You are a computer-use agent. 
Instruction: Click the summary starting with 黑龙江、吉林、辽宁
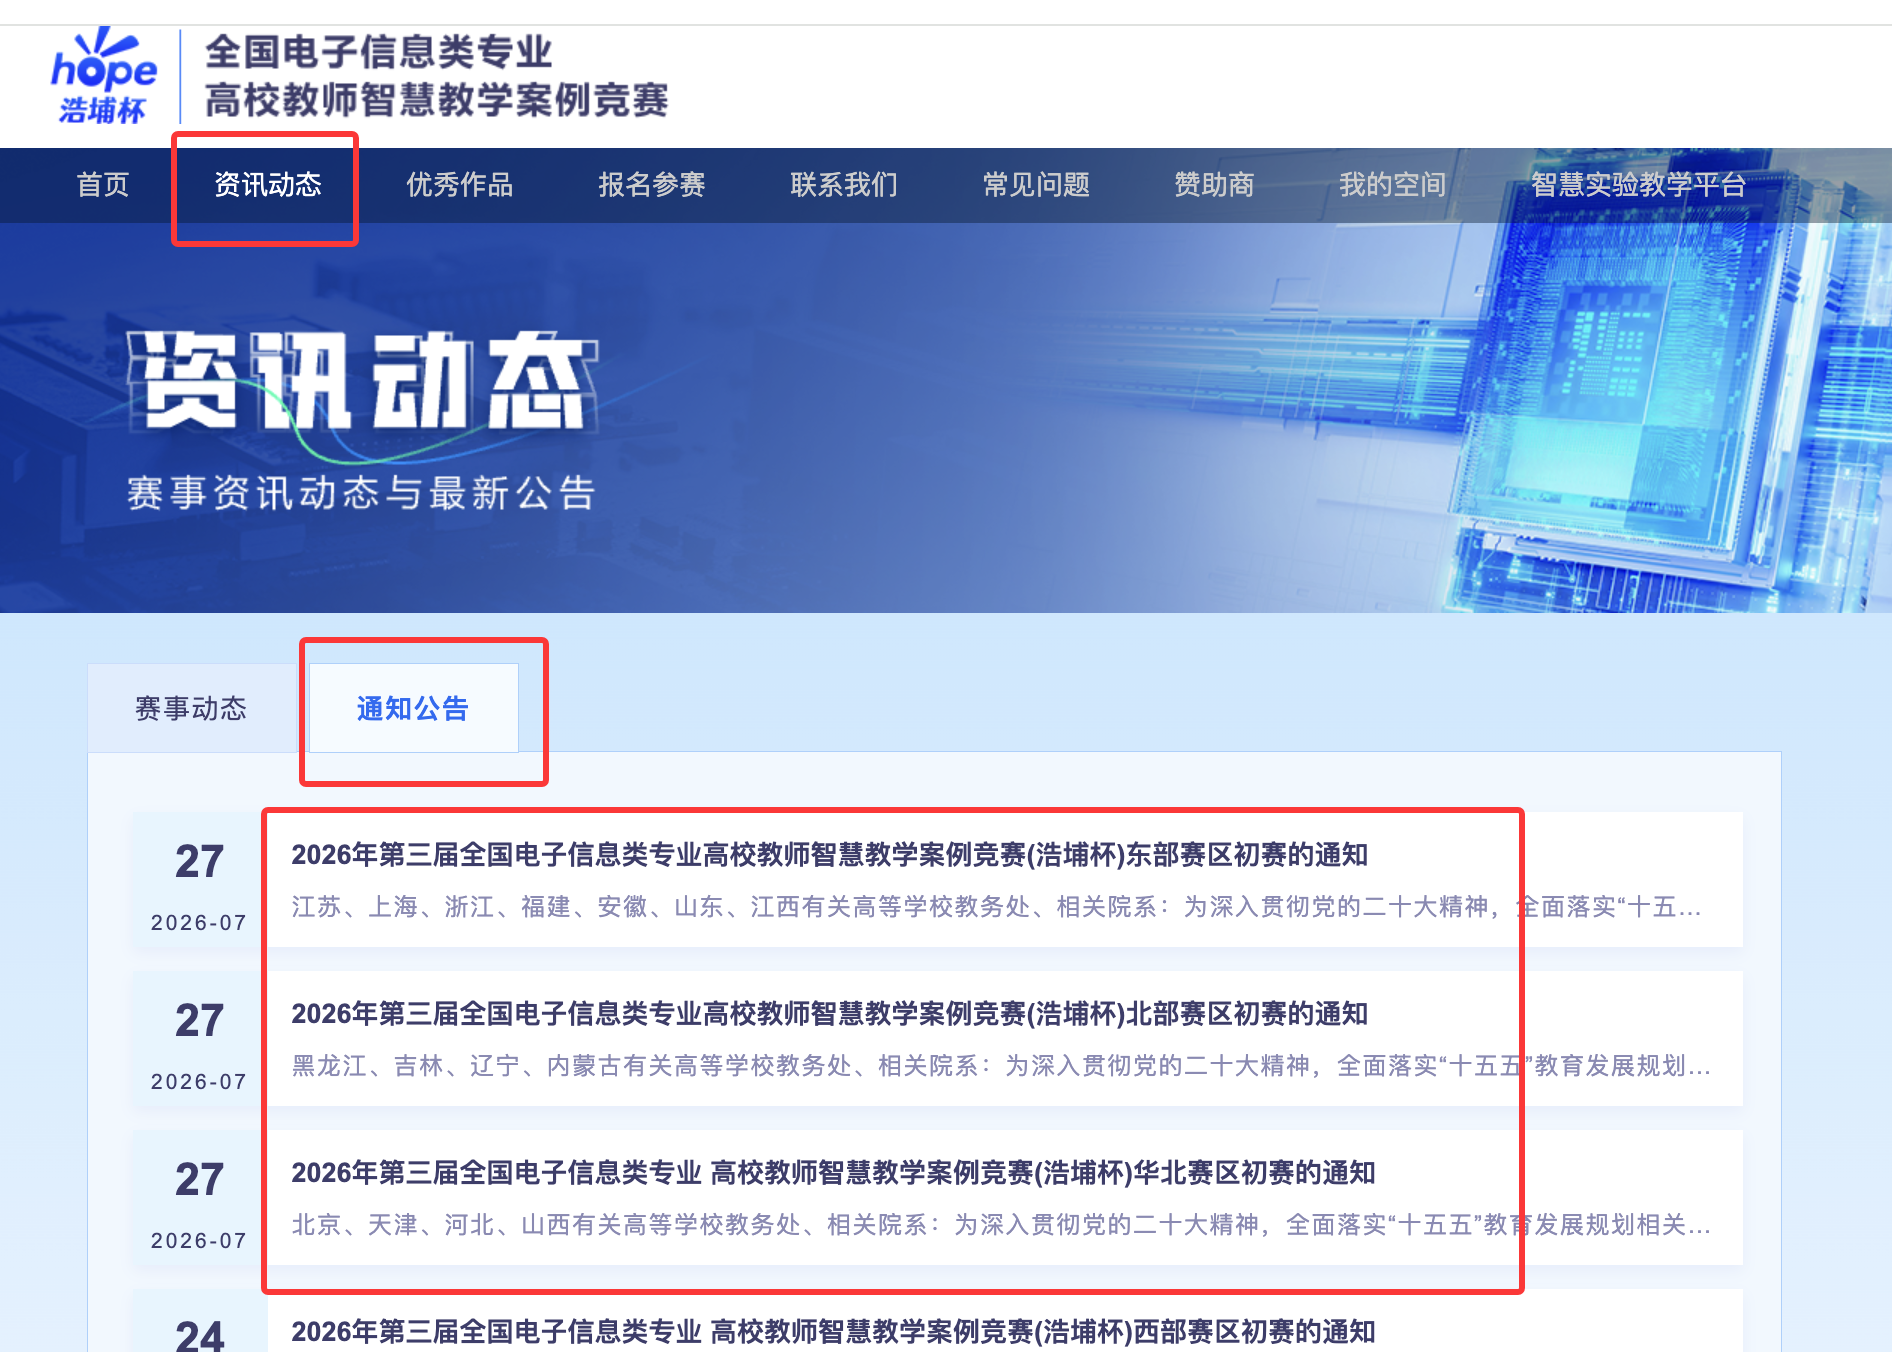(1001, 1066)
